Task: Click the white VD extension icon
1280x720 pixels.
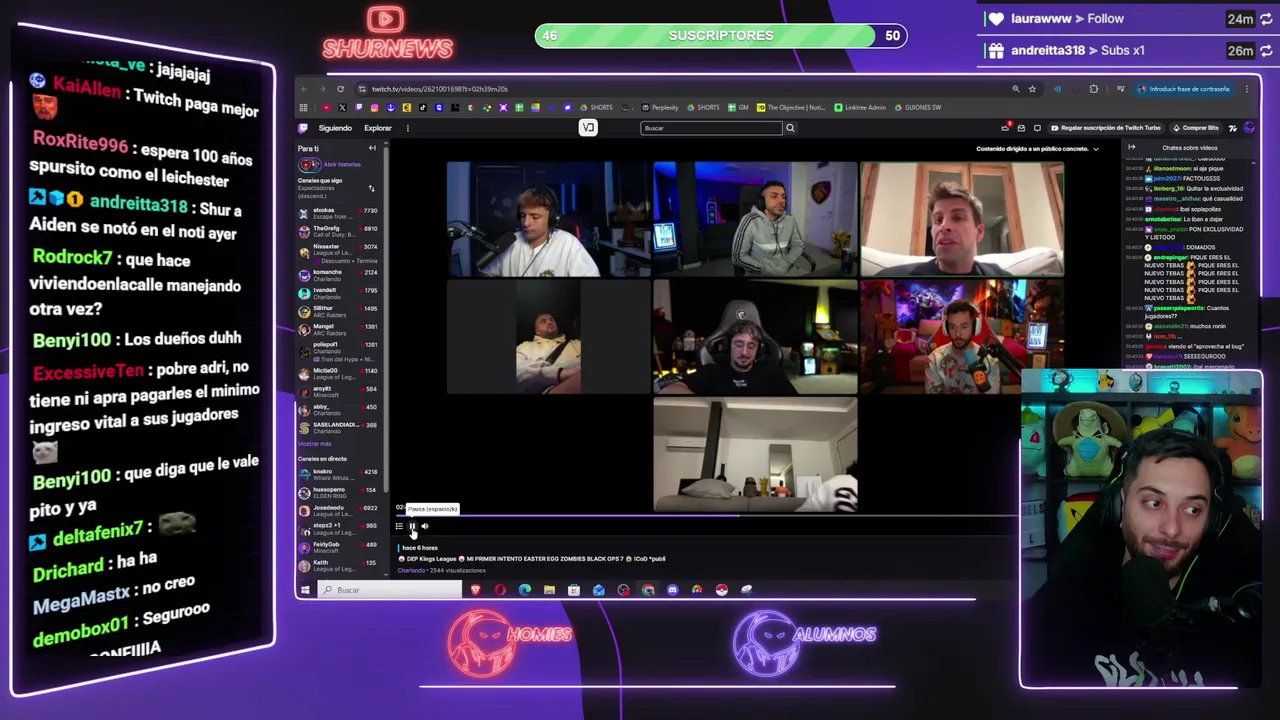Action: 588,127
